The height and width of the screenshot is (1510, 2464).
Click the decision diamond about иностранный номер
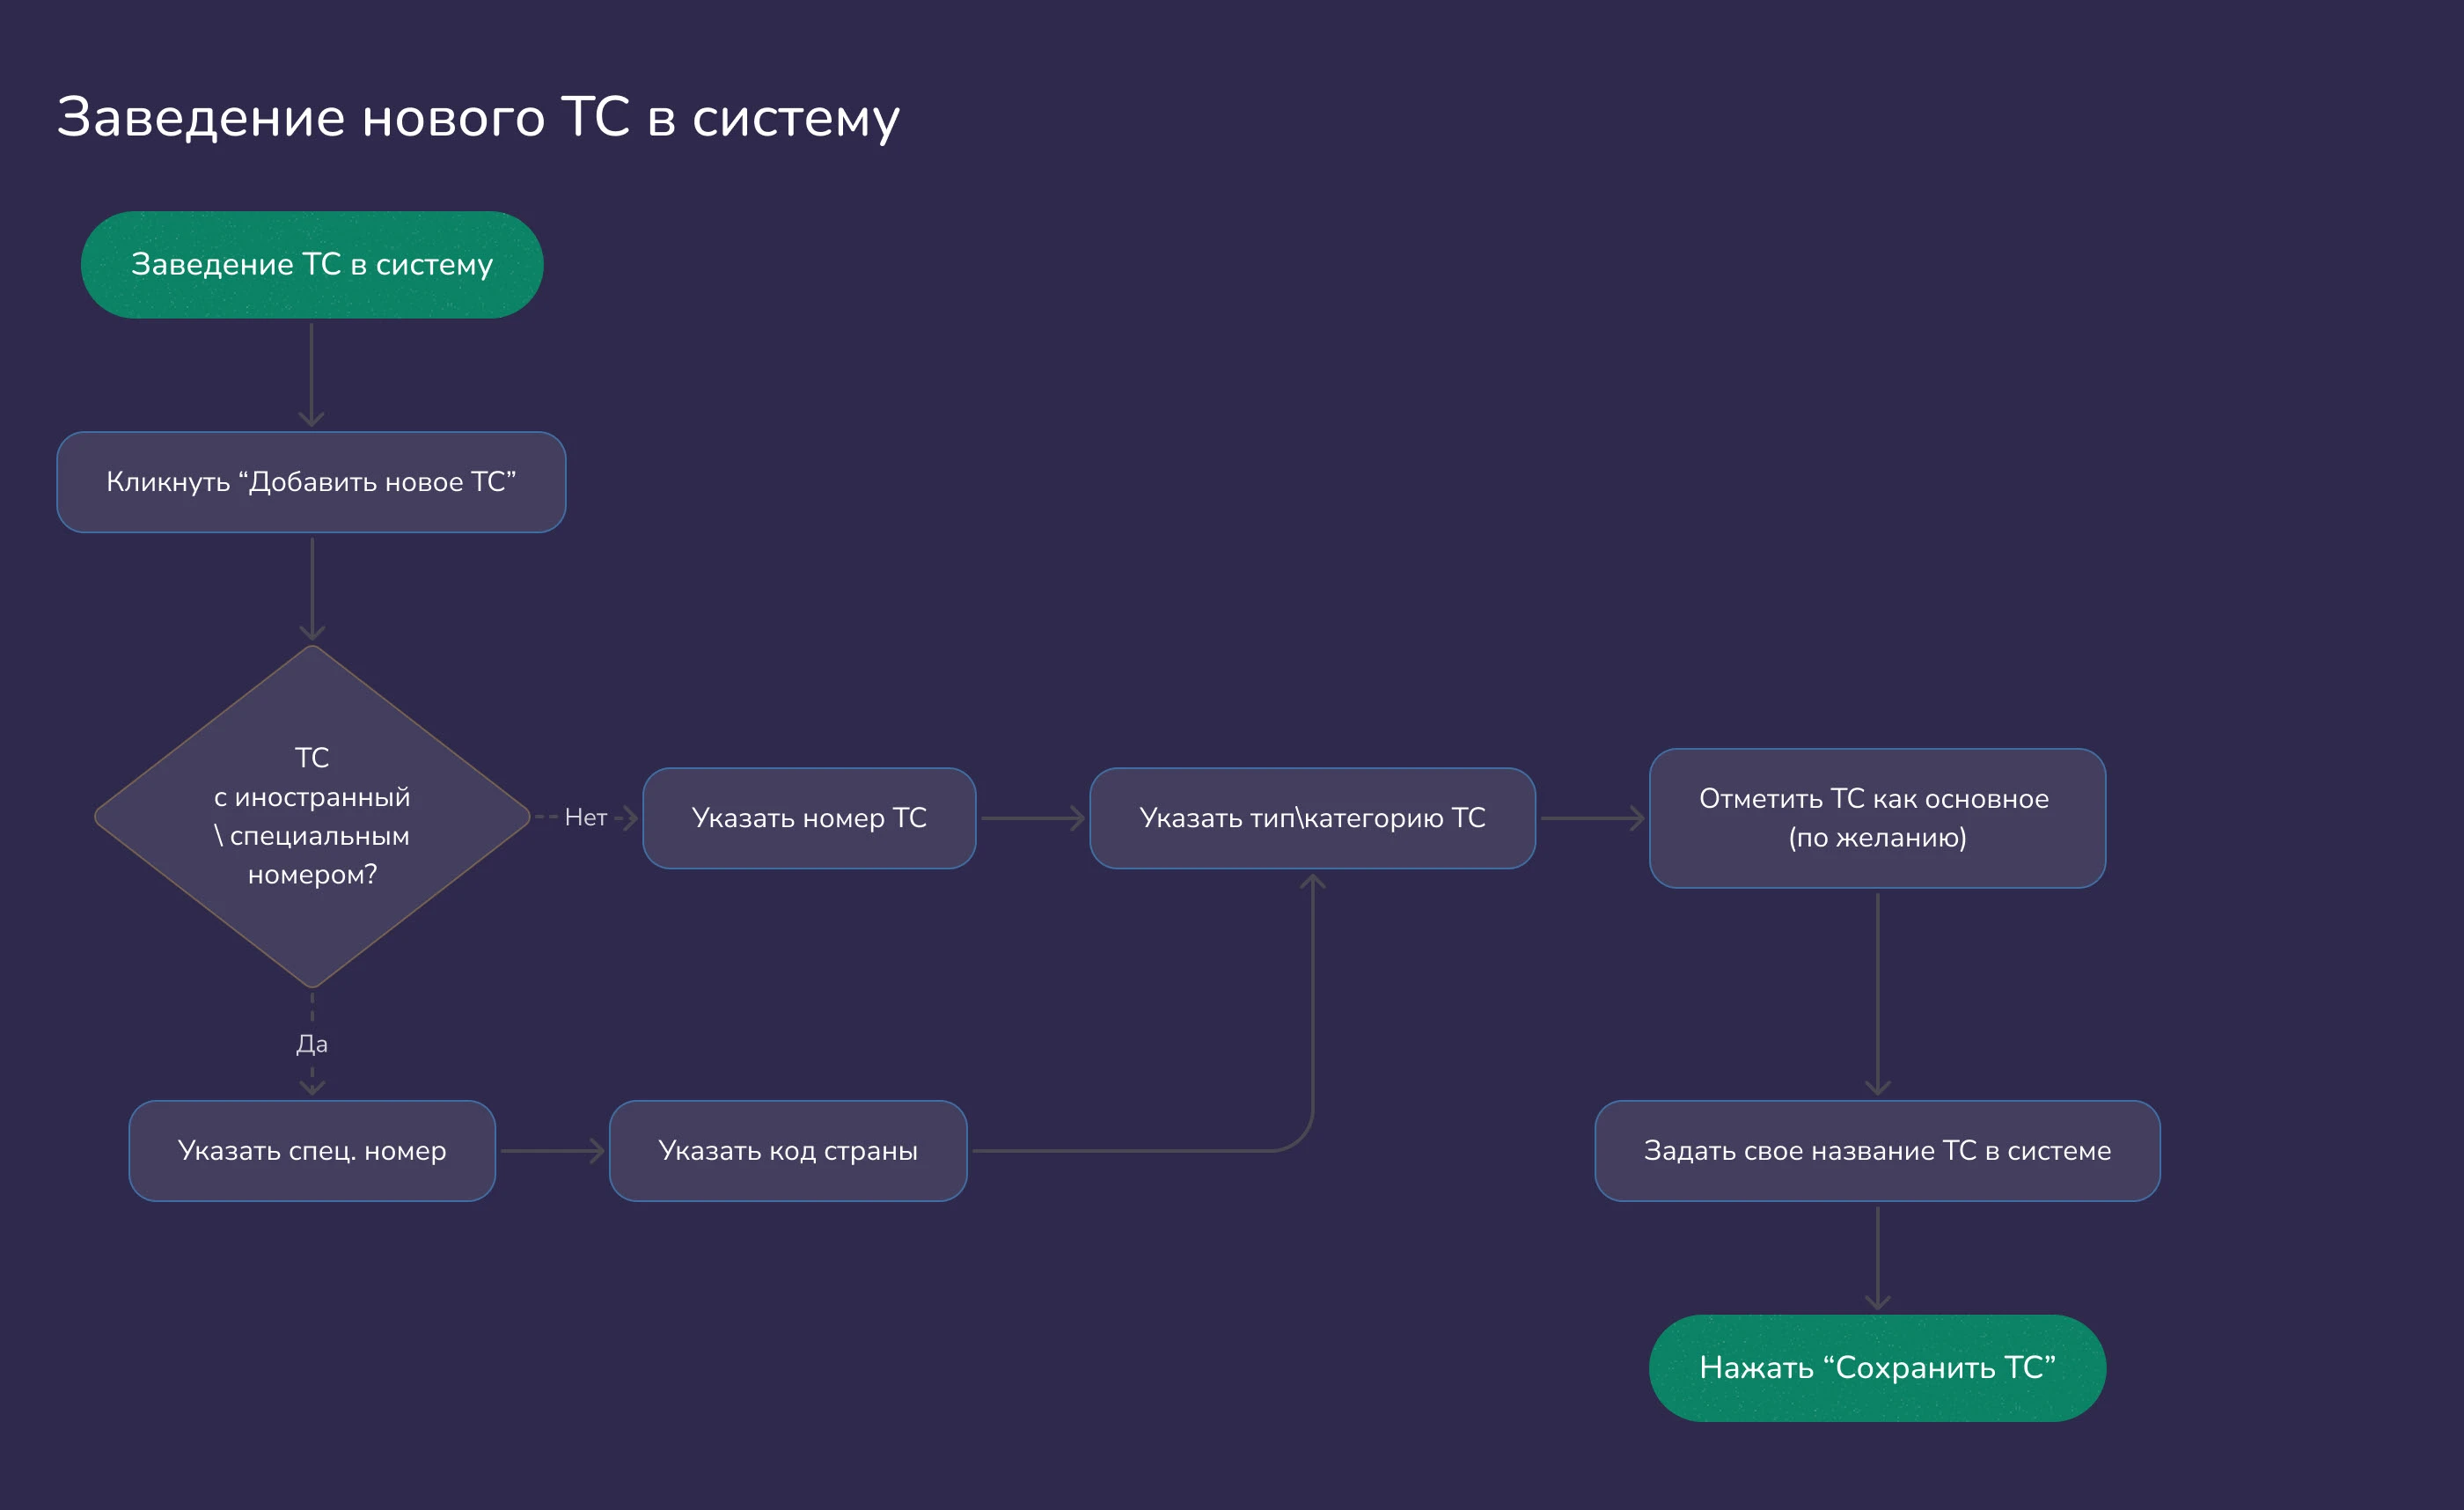pos(311,816)
